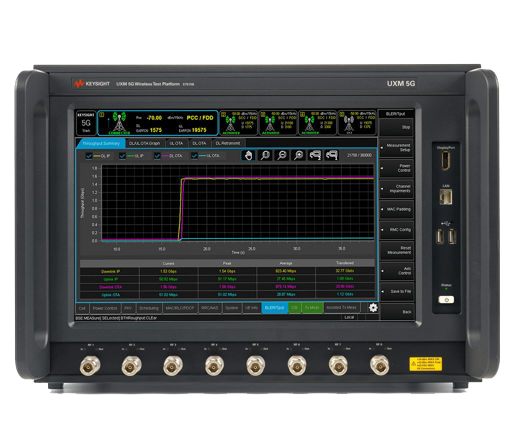Viewport: 521px width, 445px height.
Task: Click the Downlink IP table row label
Action: [x=110, y=271]
